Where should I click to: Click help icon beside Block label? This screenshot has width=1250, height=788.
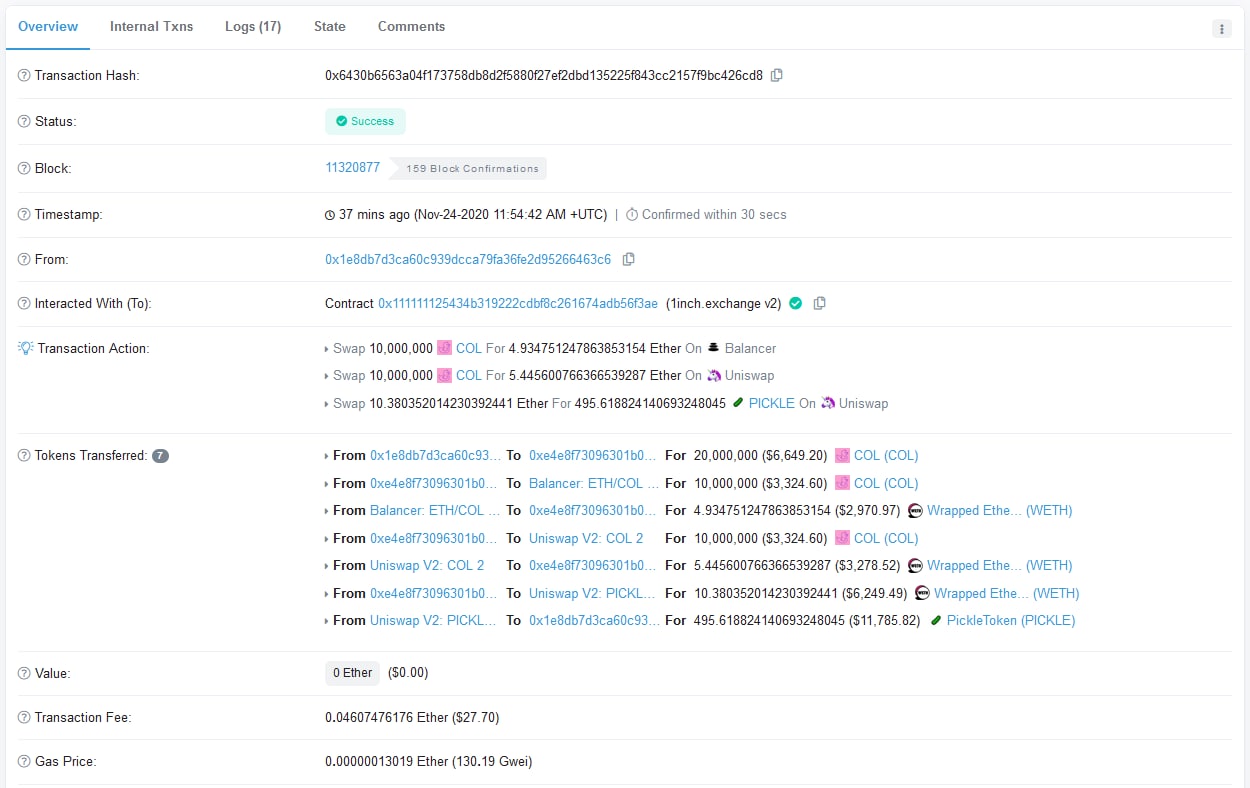24,169
